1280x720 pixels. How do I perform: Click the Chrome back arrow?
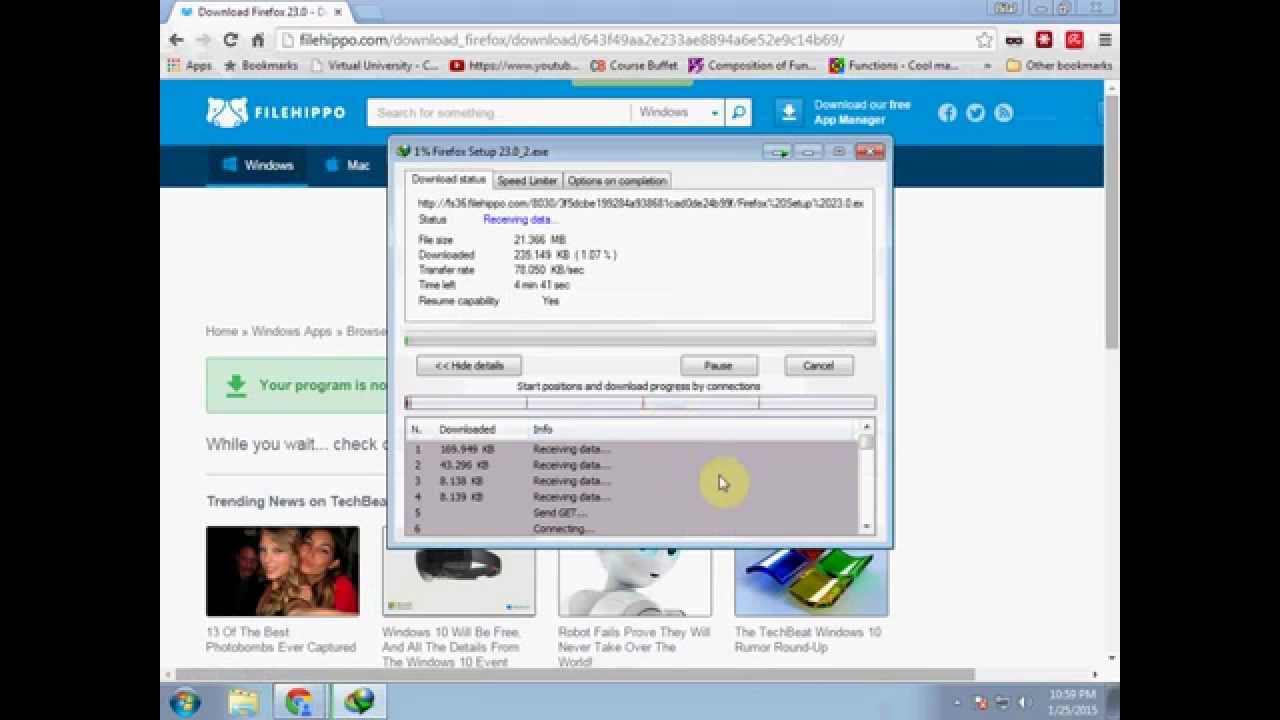[176, 40]
